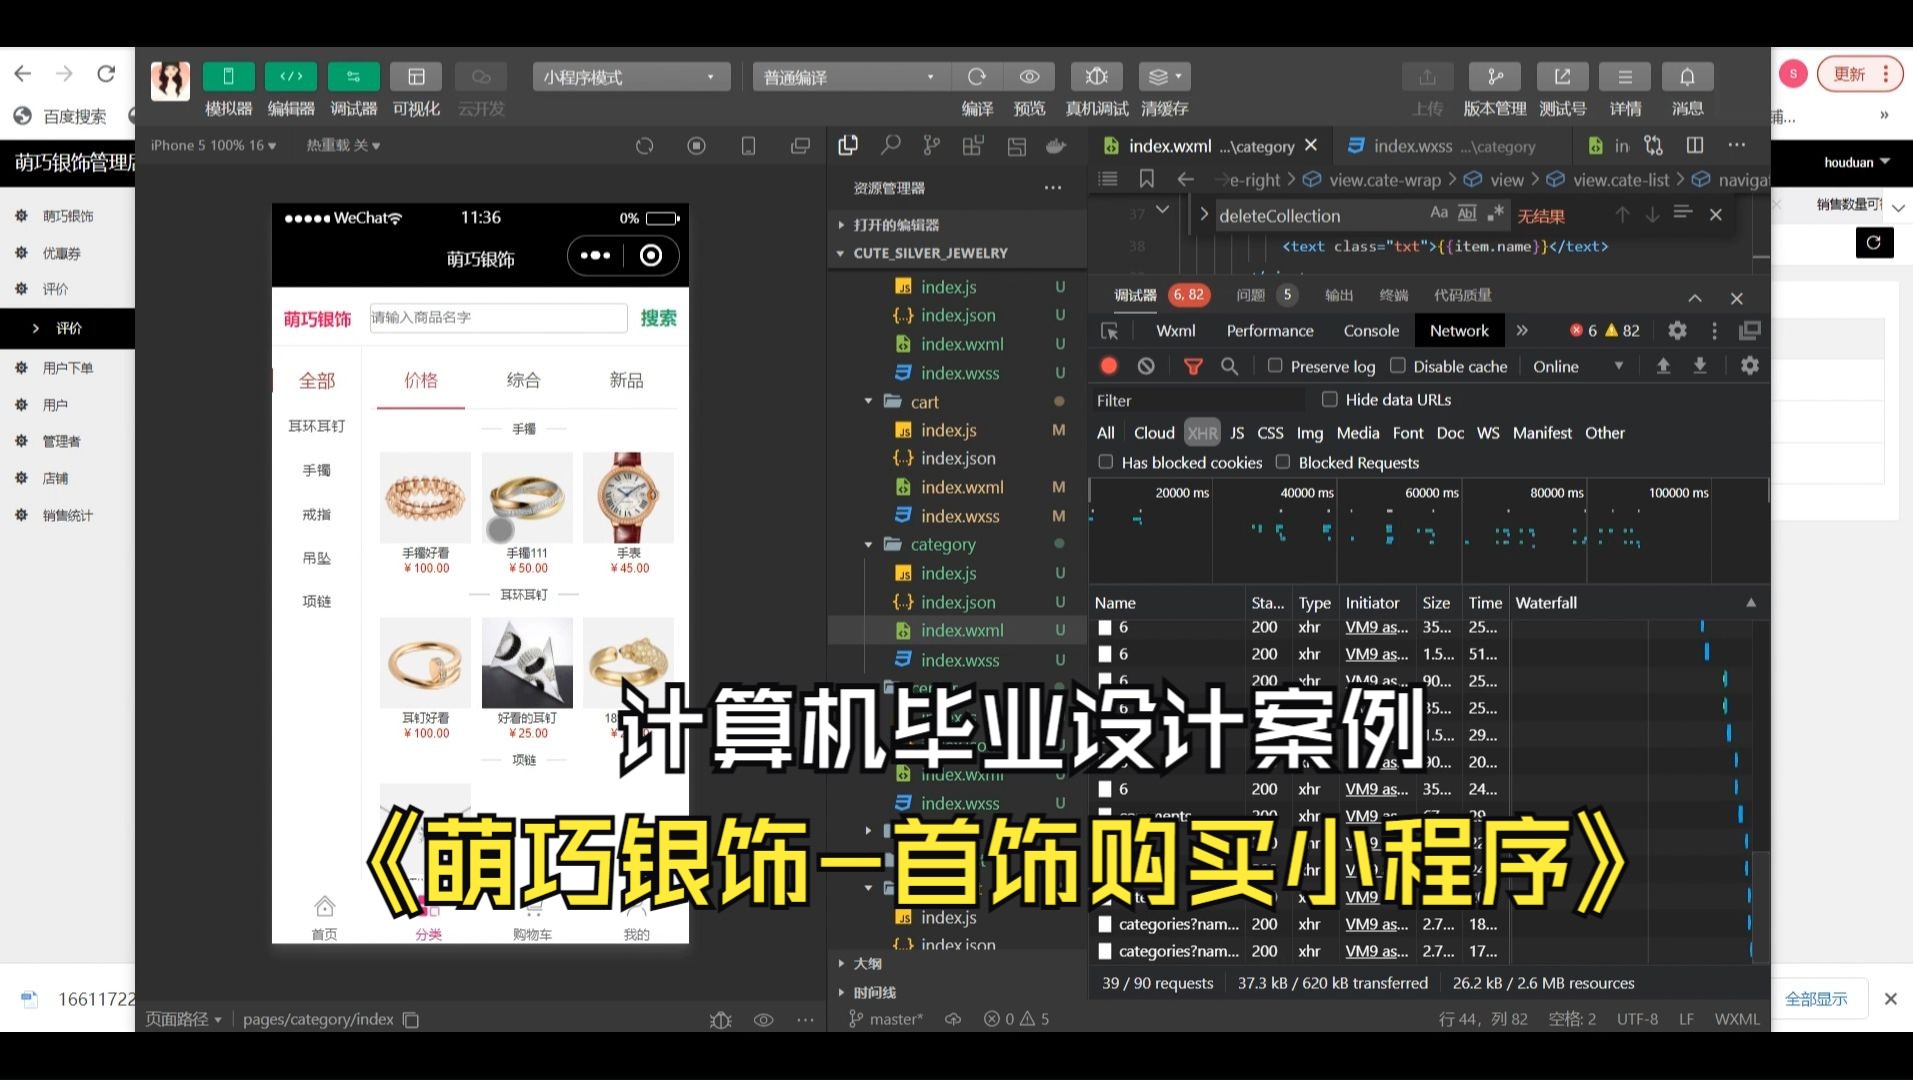Open the 手镯111 product thumbnail
Viewport: 1913px width, 1080px height.
tap(527, 497)
